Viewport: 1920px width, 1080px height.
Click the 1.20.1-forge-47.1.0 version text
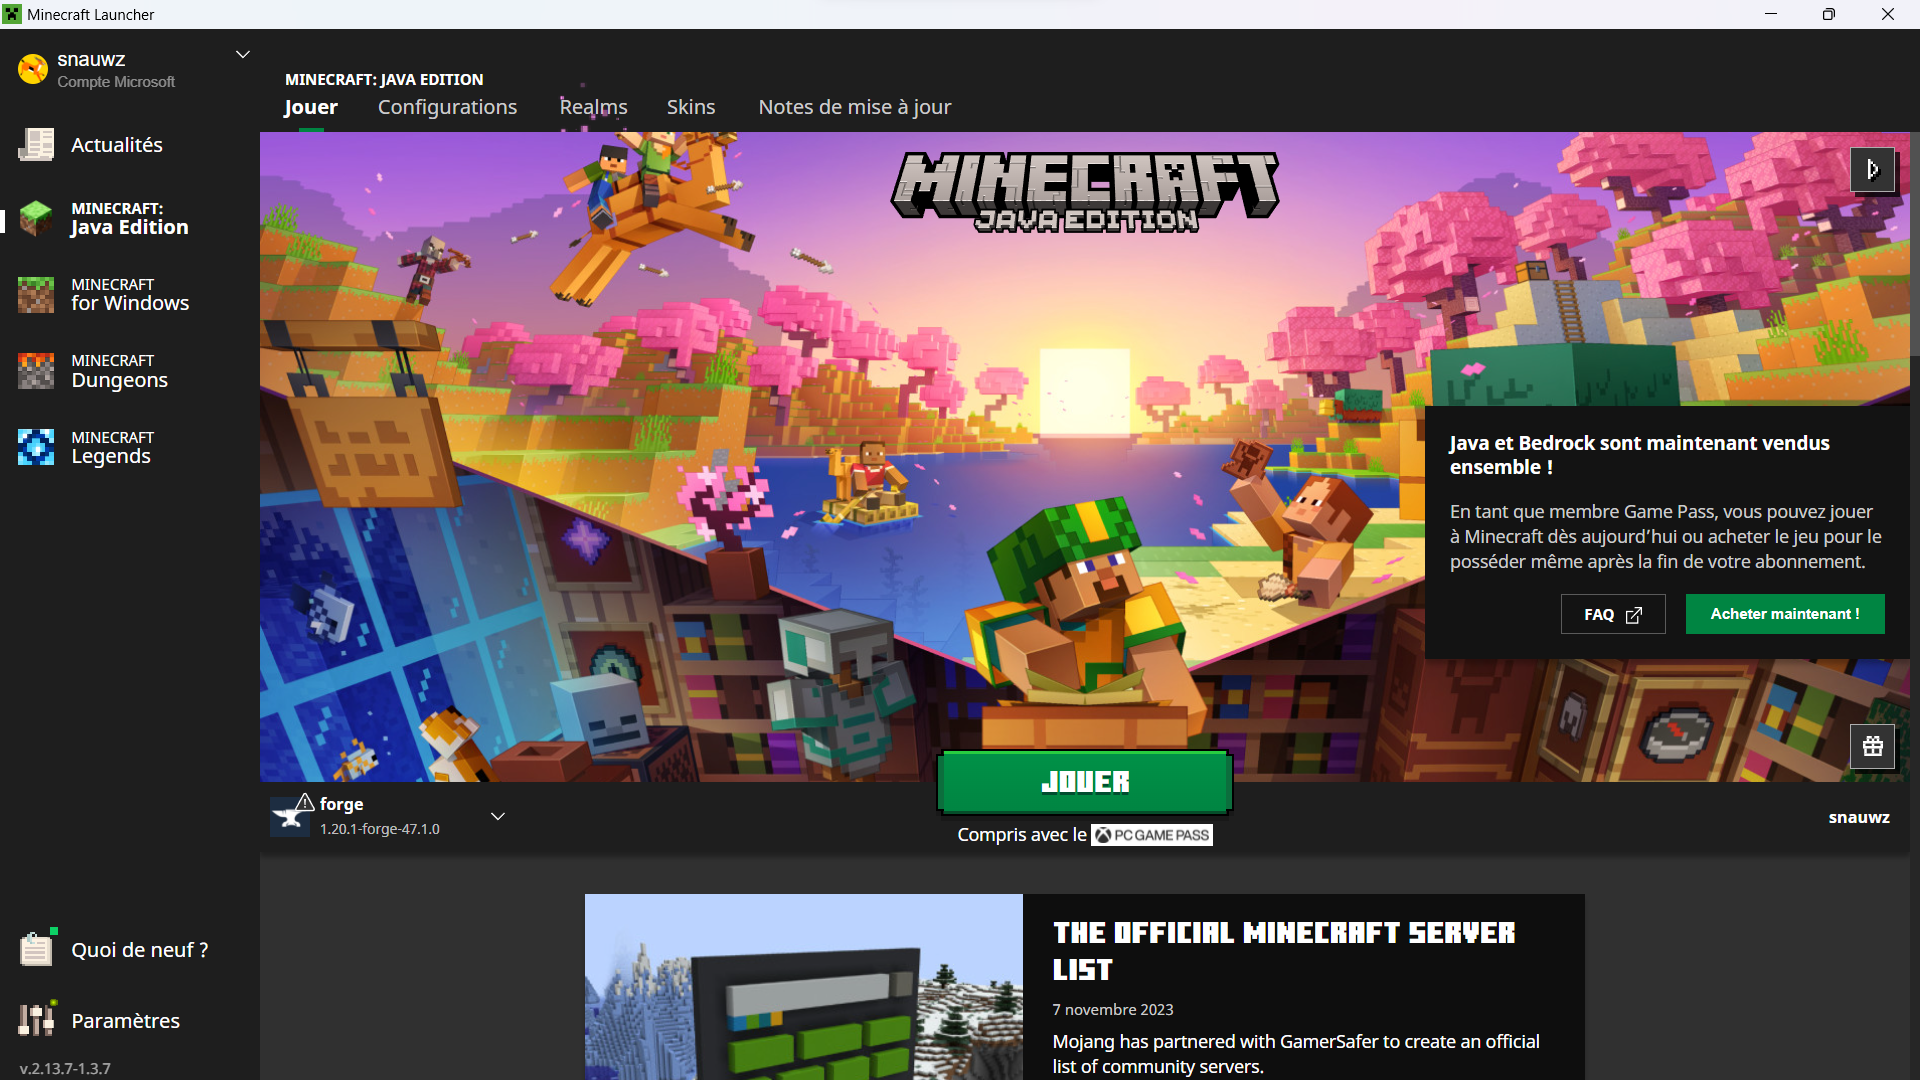tap(380, 829)
